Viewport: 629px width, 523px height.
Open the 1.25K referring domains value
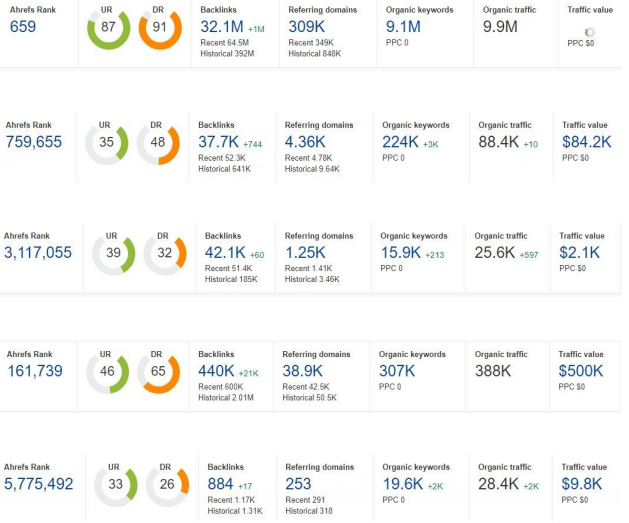(x=306, y=253)
